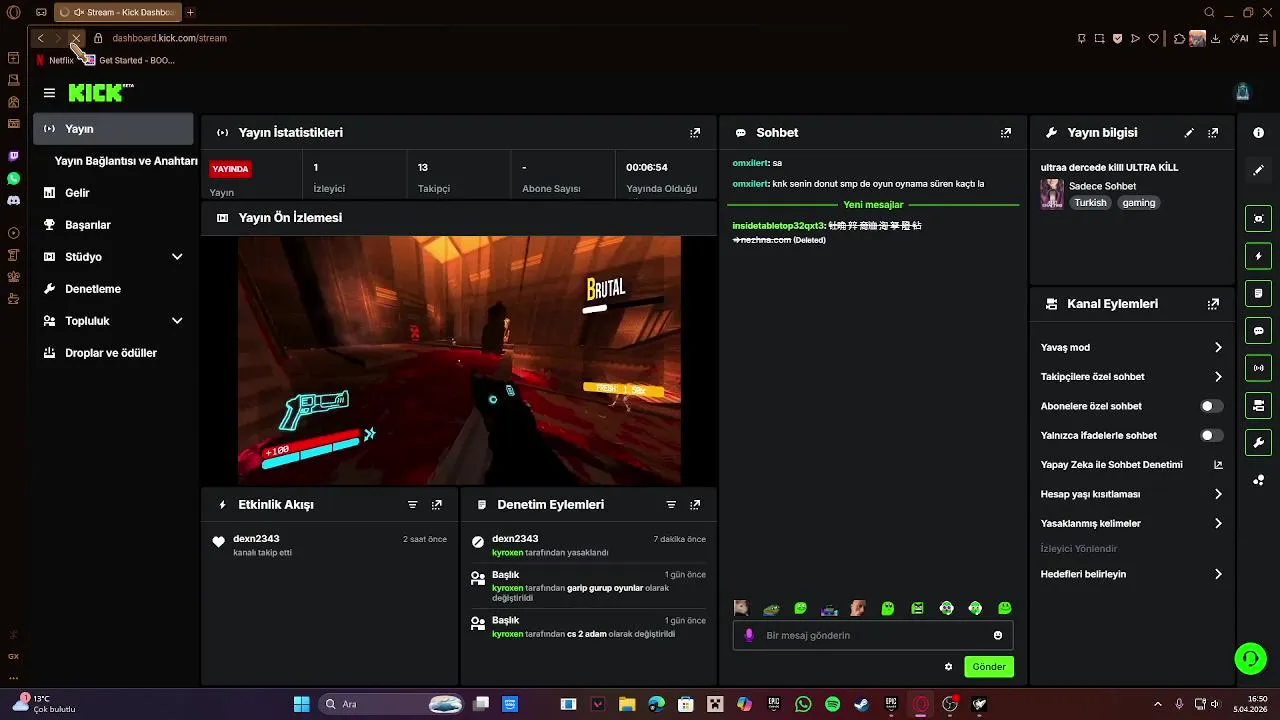Click the stream preview video

click(x=459, y=361)
